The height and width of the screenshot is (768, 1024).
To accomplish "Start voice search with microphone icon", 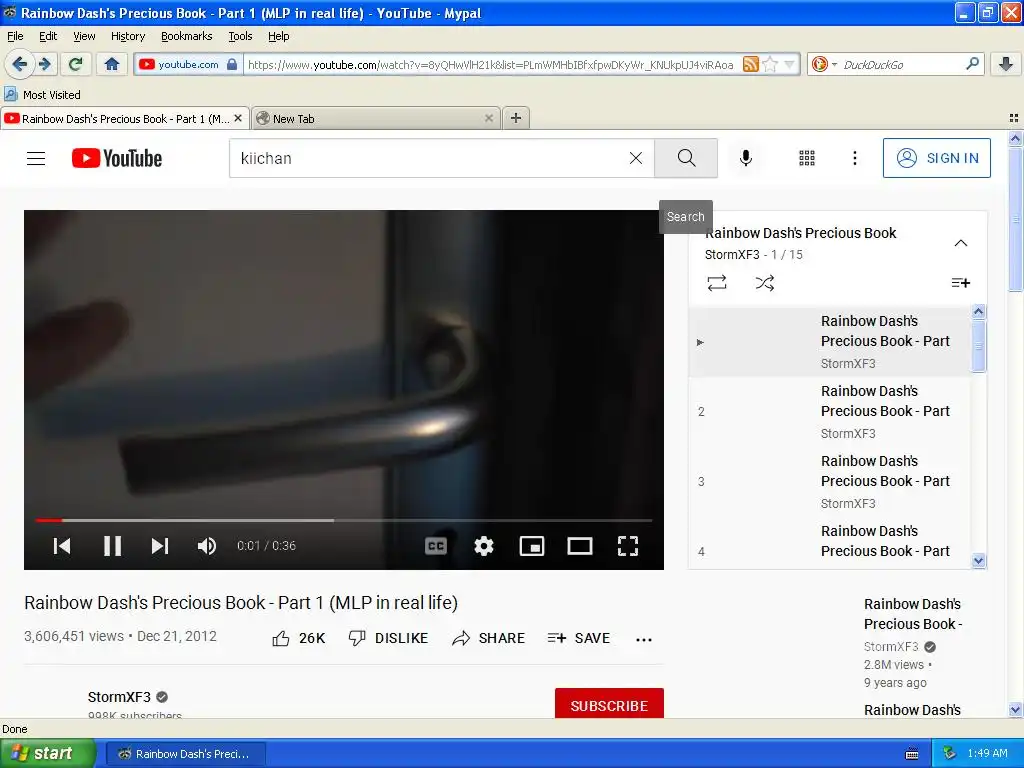I will [x=746, y=158].
